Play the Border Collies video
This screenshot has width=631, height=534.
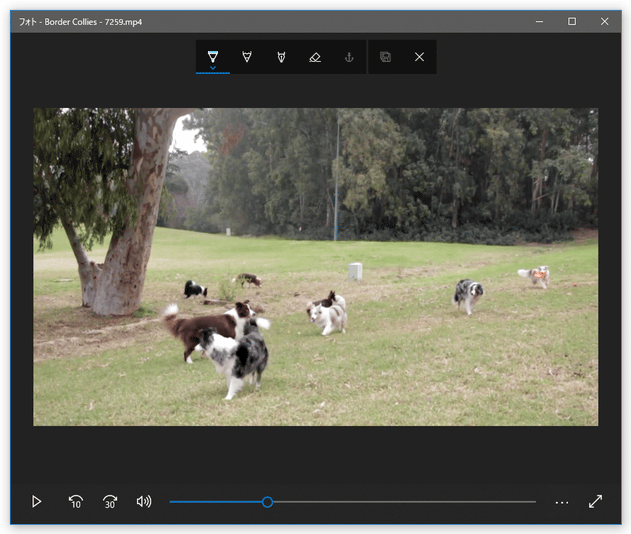point(37,501)
